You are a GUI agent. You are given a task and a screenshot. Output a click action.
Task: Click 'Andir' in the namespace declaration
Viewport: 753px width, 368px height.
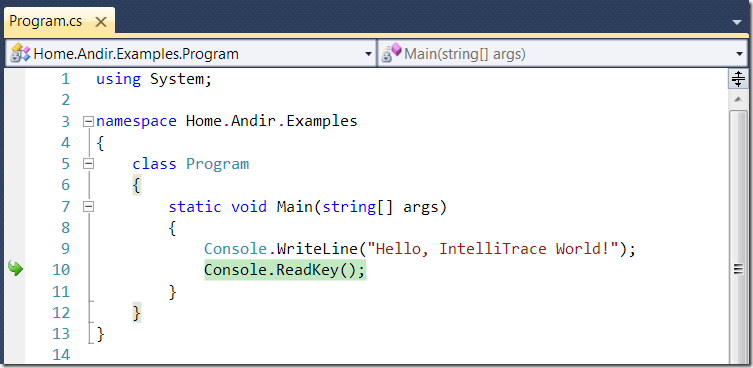coord(254,121)
